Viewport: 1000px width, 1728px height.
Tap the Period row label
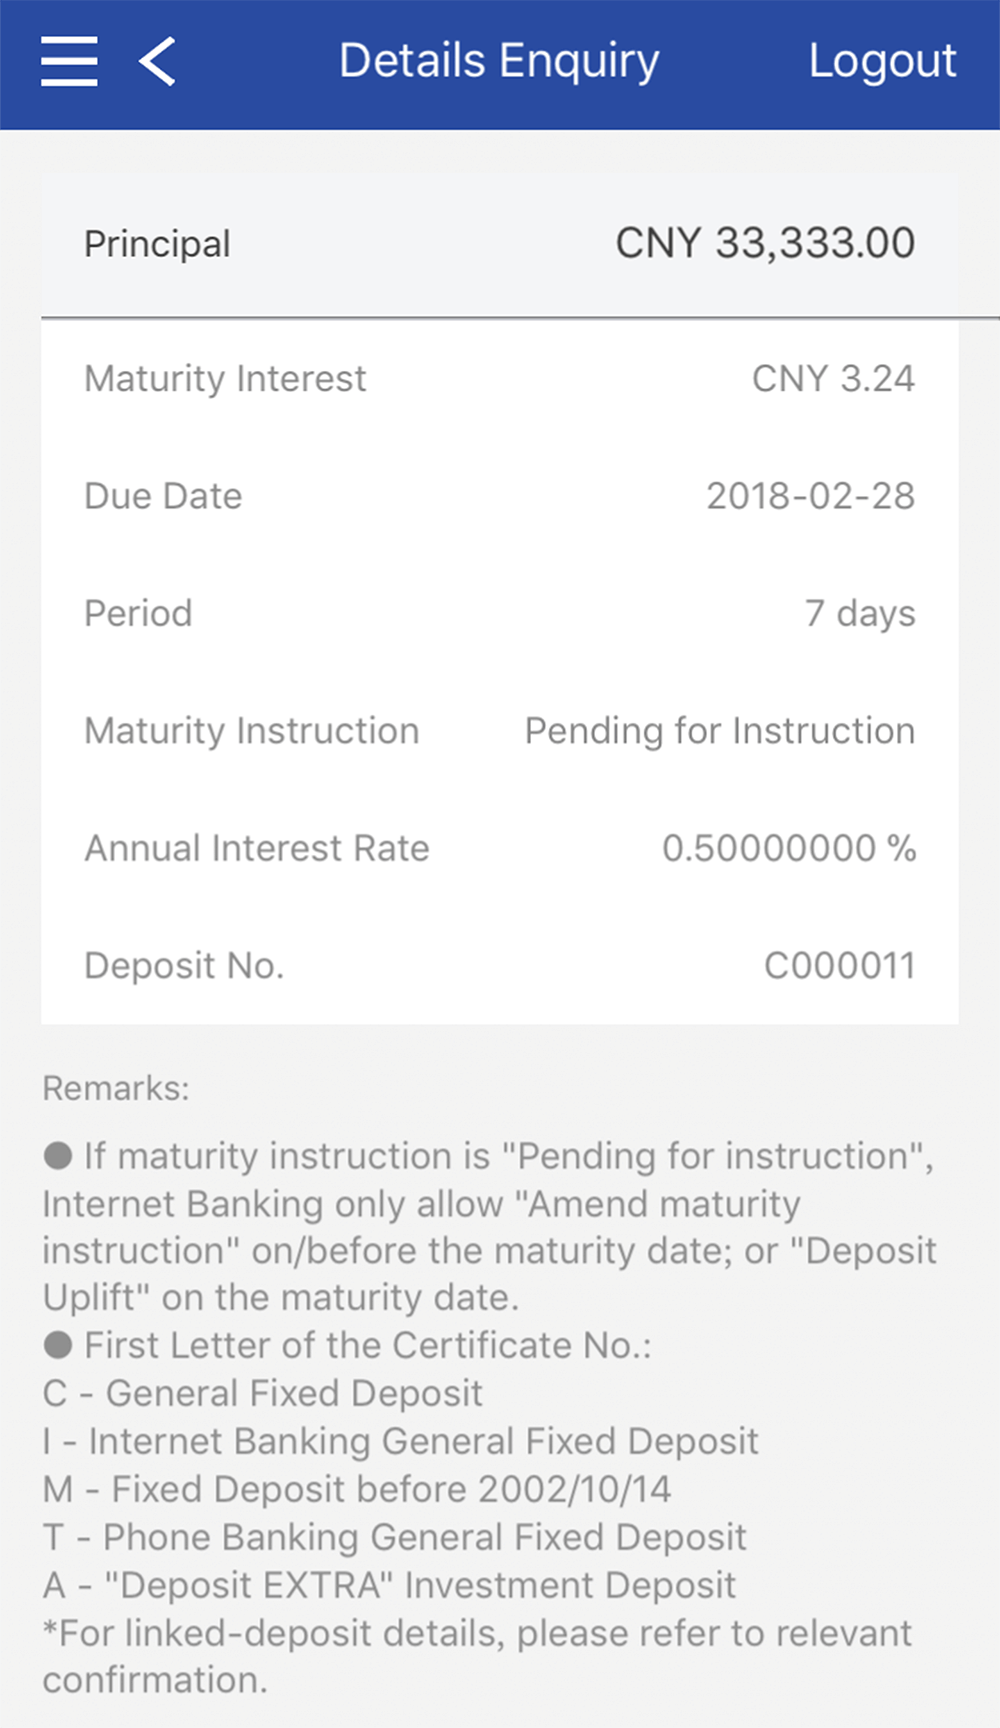pyautogui.click(x=138, y=613)
